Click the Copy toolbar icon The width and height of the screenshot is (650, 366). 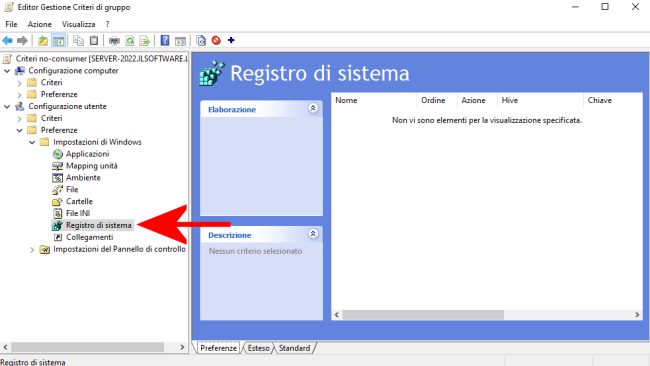[78, 41]
